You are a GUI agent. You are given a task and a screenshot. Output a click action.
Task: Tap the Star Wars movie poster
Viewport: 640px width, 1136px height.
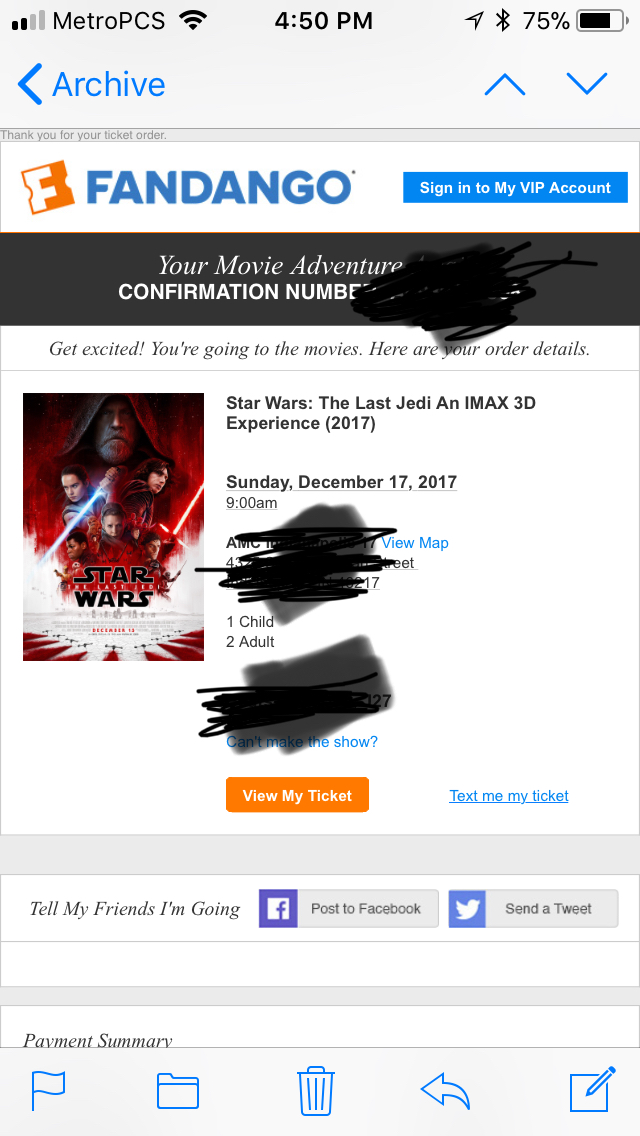coord(113,527)
